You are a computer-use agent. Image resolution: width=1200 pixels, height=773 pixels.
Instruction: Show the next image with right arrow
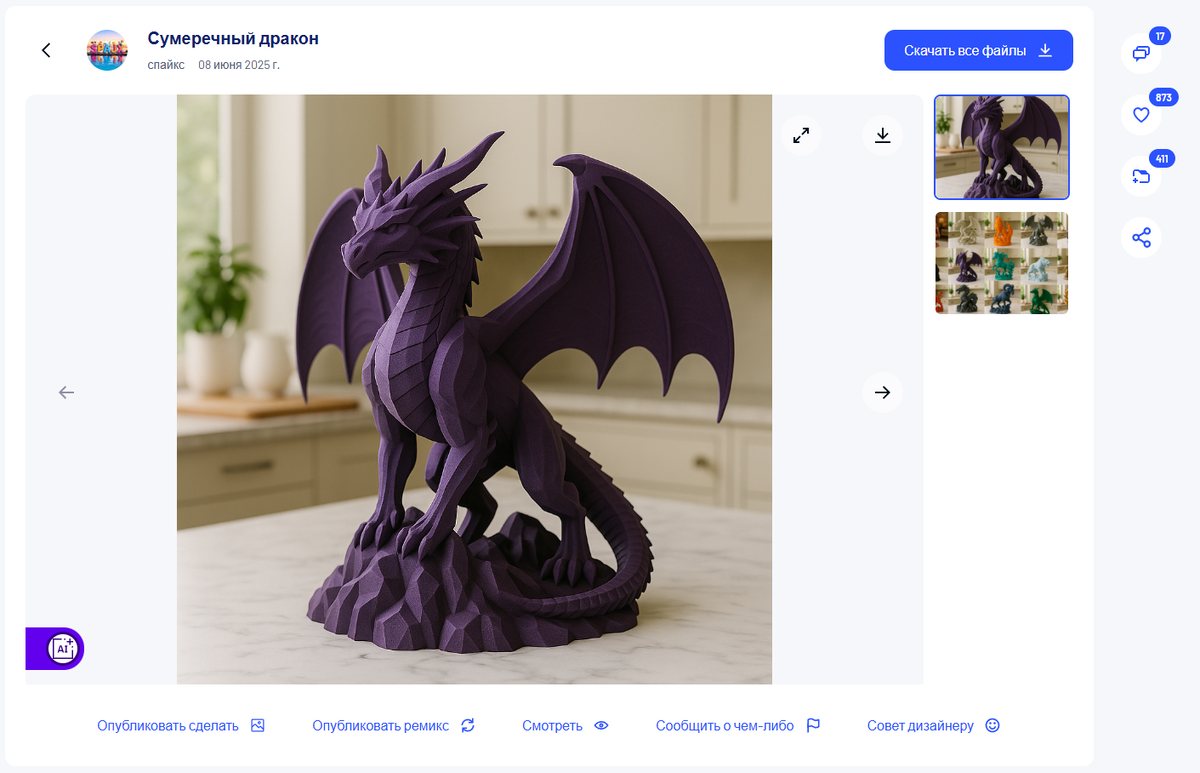(x=882, y=392)
